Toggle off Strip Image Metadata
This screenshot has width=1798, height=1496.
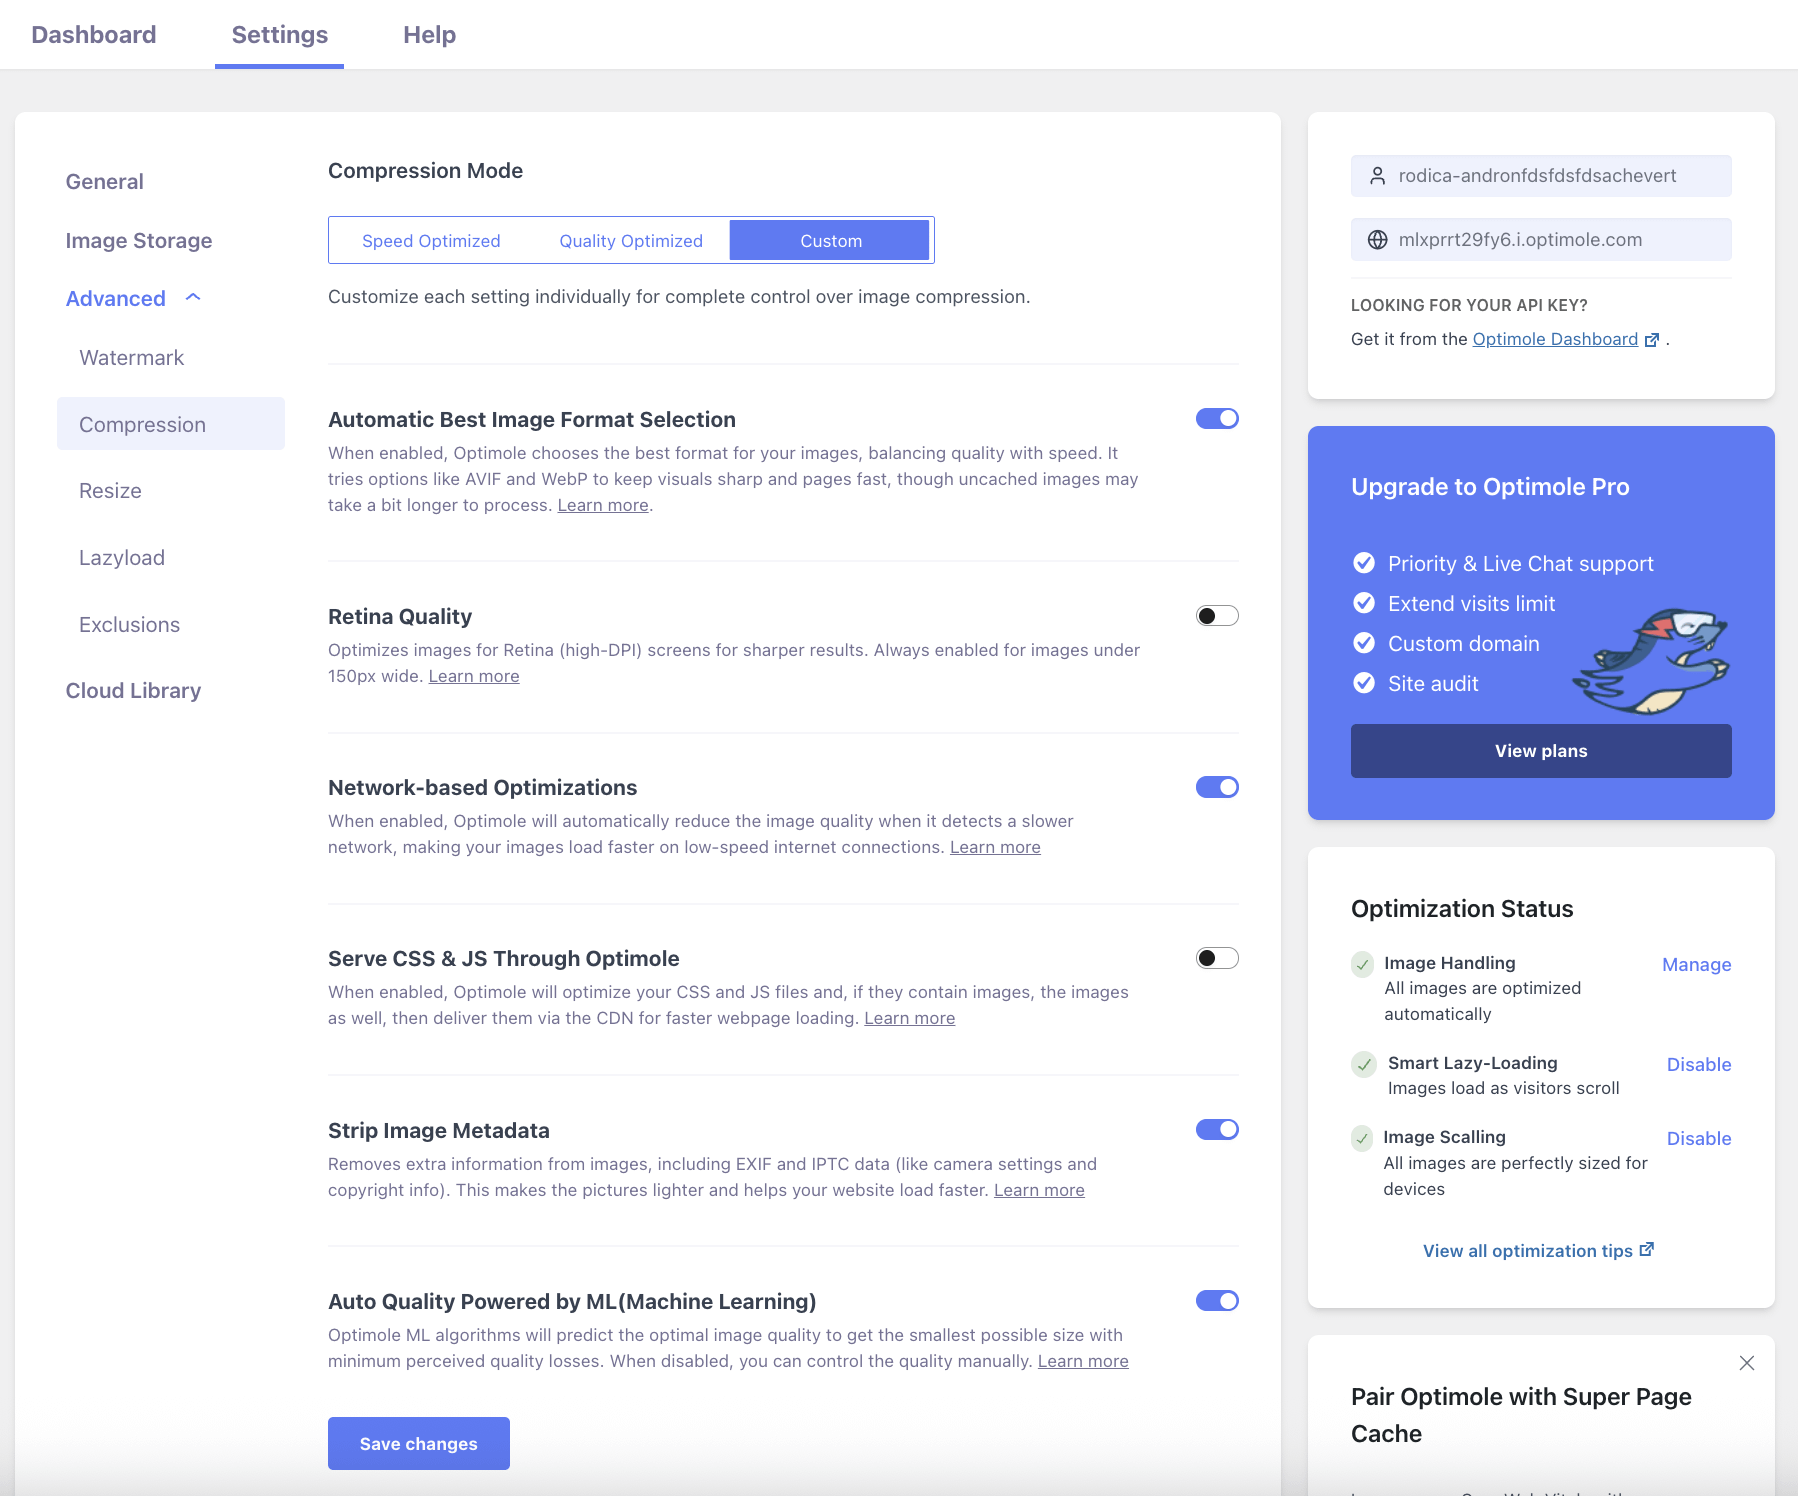pyautogui.click(x=1217, y=1130)
